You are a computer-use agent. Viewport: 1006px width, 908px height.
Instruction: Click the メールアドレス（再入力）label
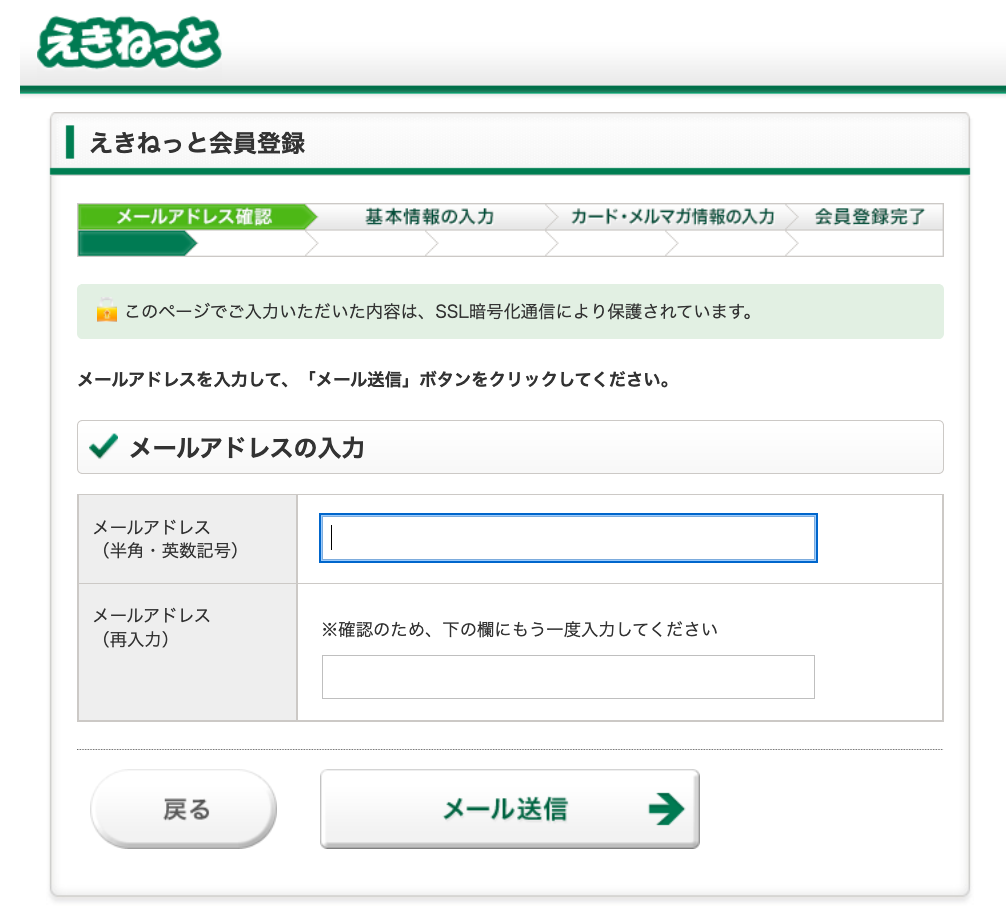pos(151,627)
